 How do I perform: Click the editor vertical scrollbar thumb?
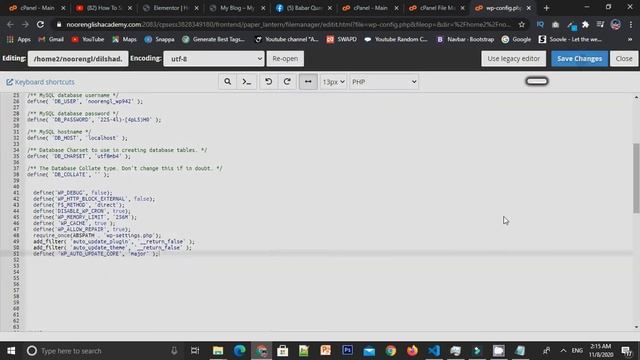(636, 178)
